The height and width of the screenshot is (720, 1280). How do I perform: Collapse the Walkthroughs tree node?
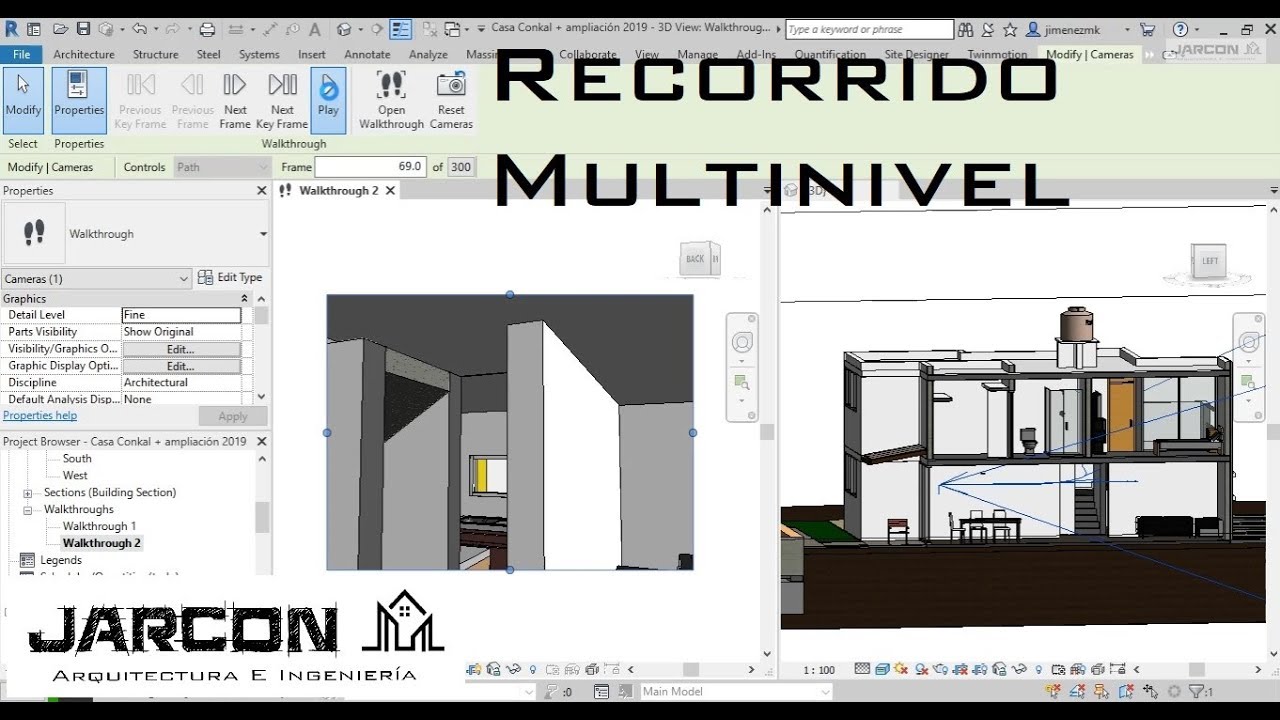[28, 510]
